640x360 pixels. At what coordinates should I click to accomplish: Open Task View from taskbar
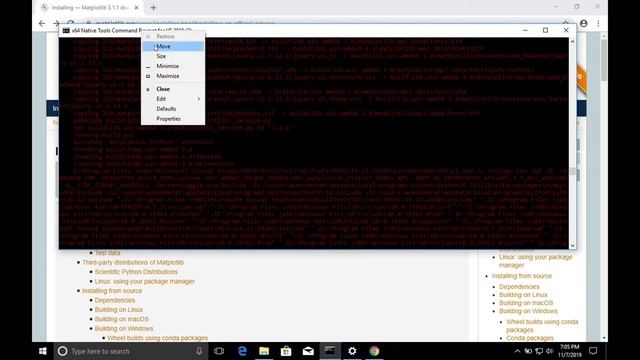(x=219, y=351)
